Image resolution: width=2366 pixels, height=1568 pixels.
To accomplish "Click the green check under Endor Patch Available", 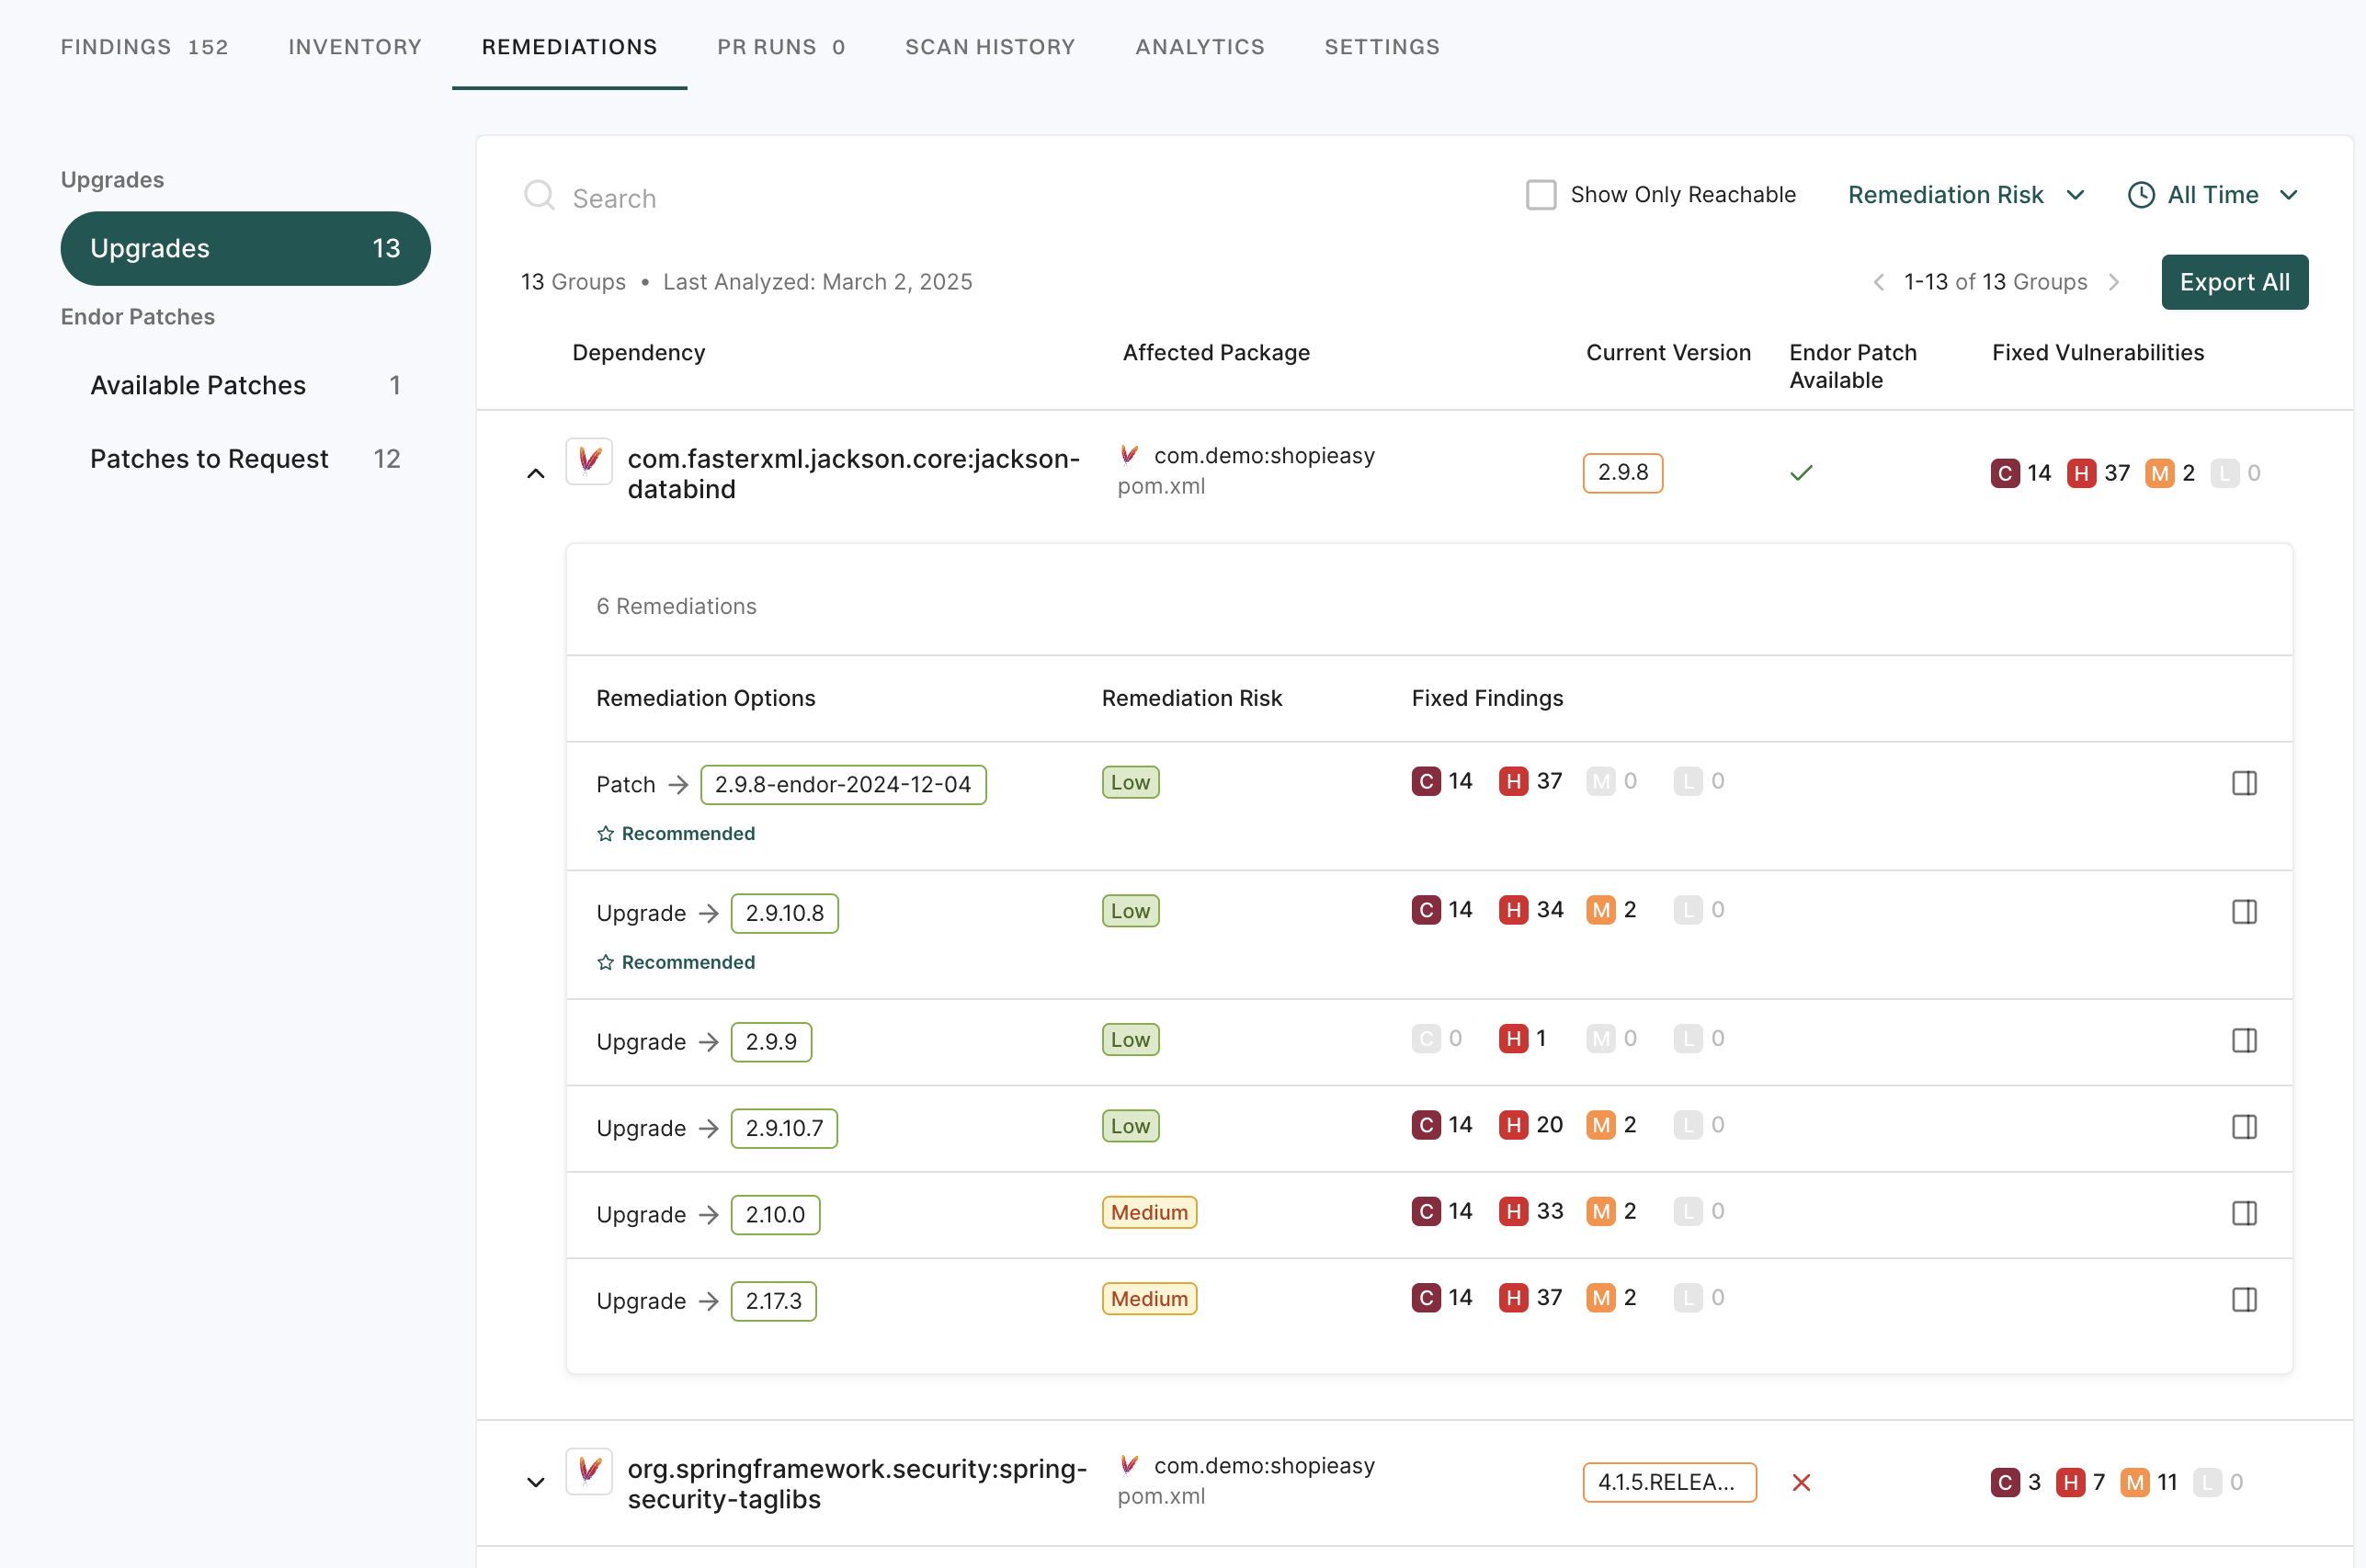I will click(x=1801, y=472).
